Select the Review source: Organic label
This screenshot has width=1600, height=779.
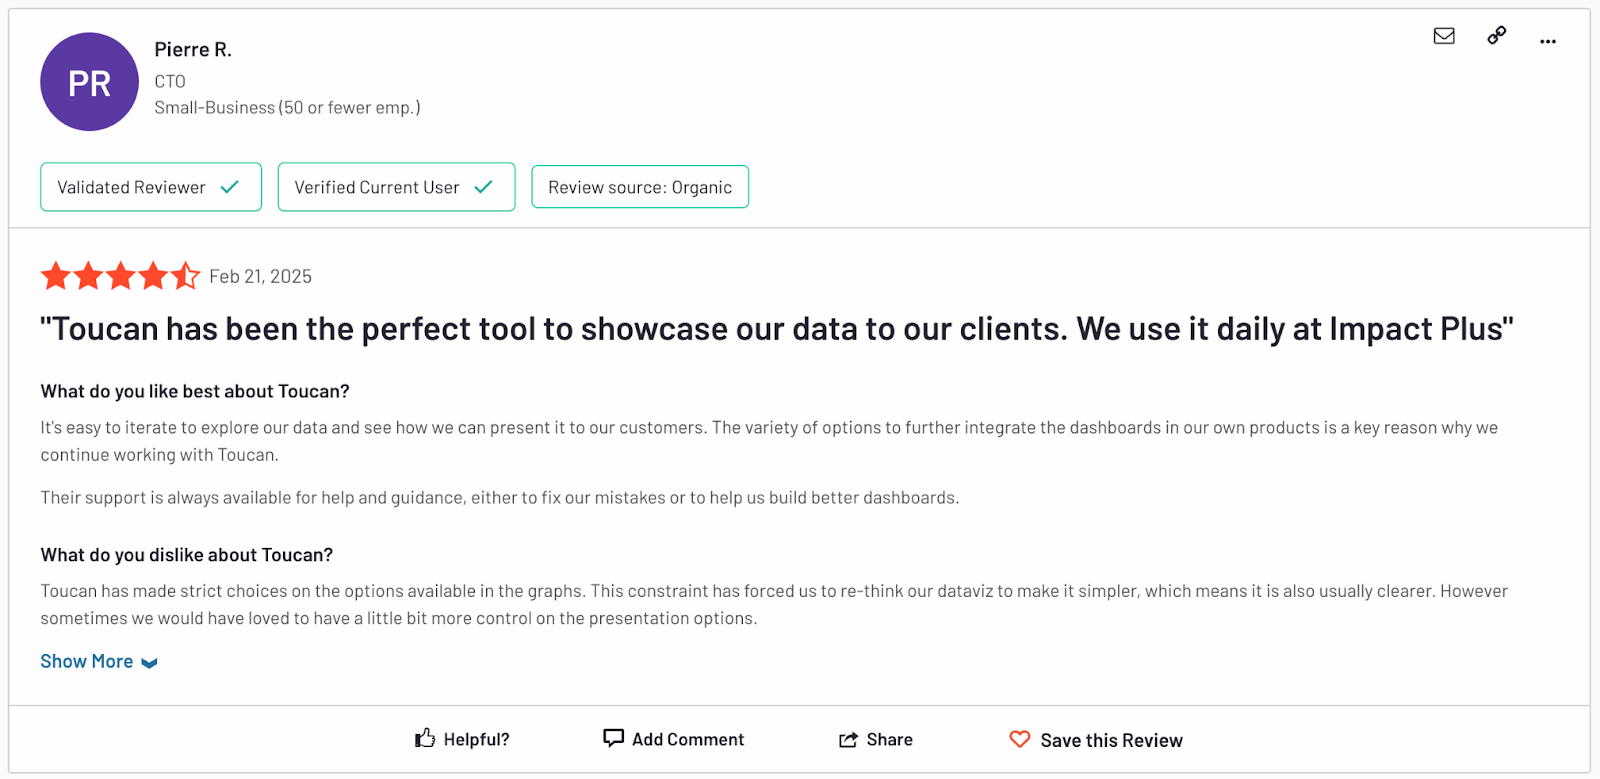639,186
